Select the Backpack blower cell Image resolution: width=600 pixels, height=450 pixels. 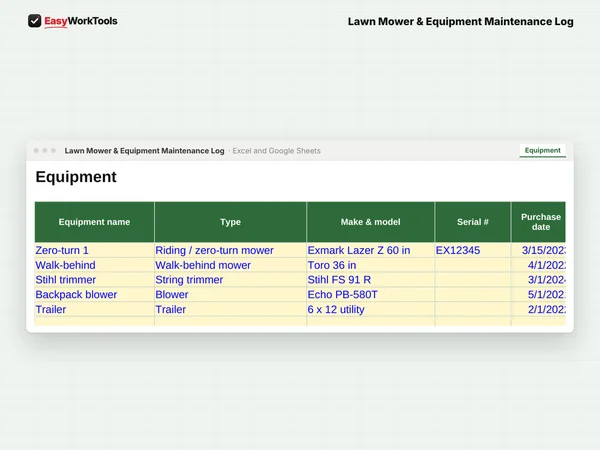click(94, 295)
